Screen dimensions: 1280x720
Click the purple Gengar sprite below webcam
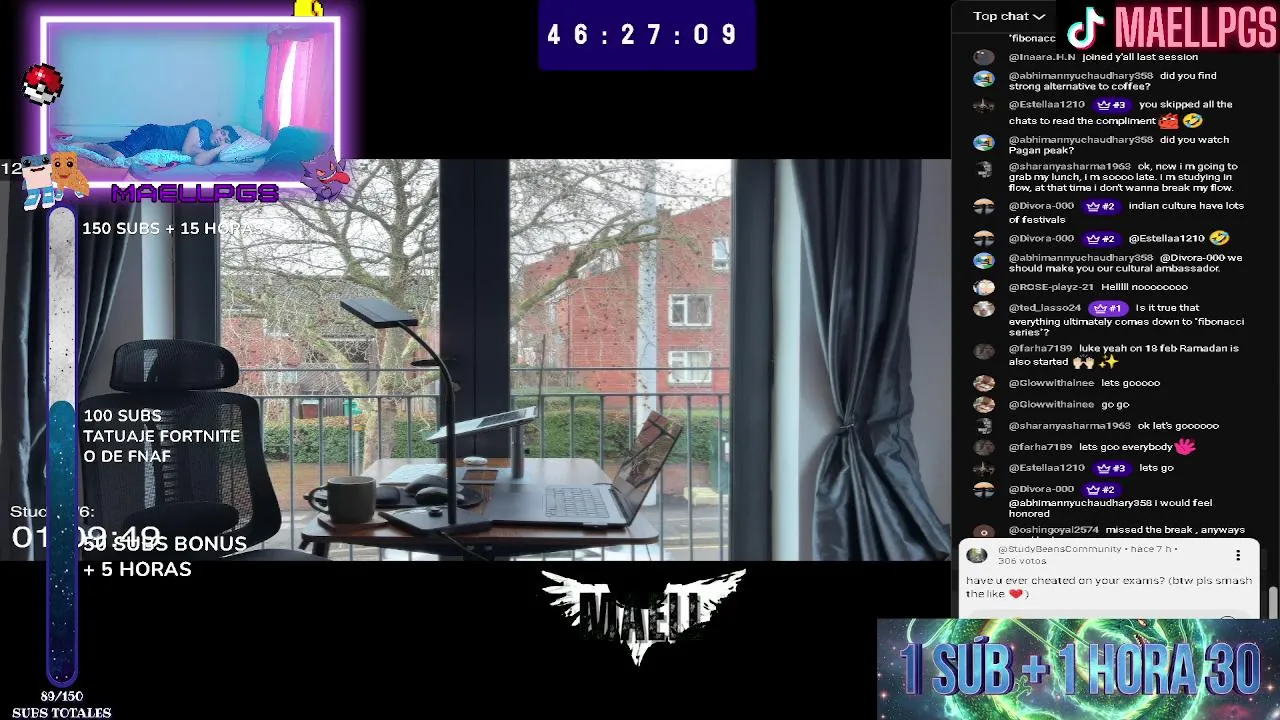(x=326, y=175)
